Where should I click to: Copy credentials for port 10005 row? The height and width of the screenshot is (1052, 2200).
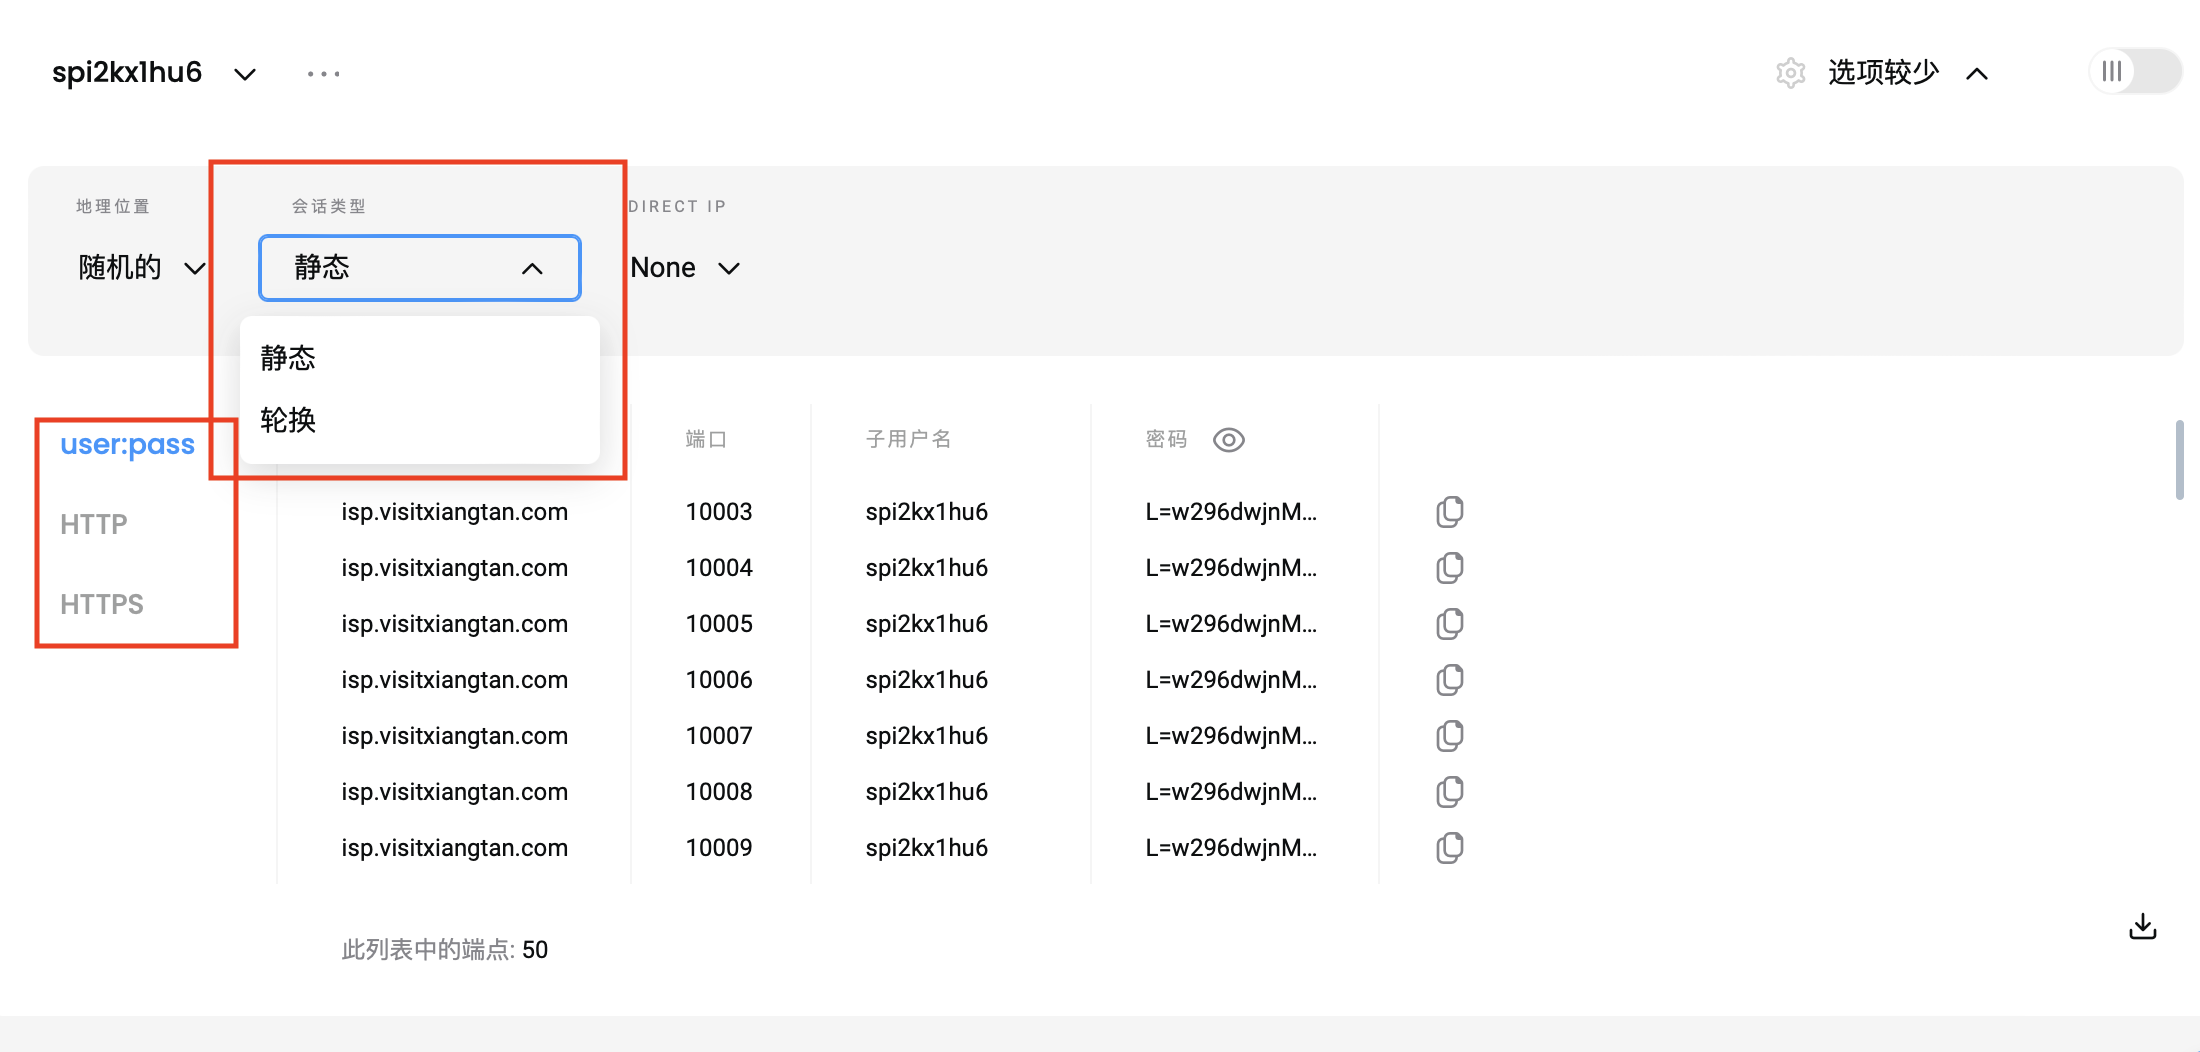point(1450,624)
